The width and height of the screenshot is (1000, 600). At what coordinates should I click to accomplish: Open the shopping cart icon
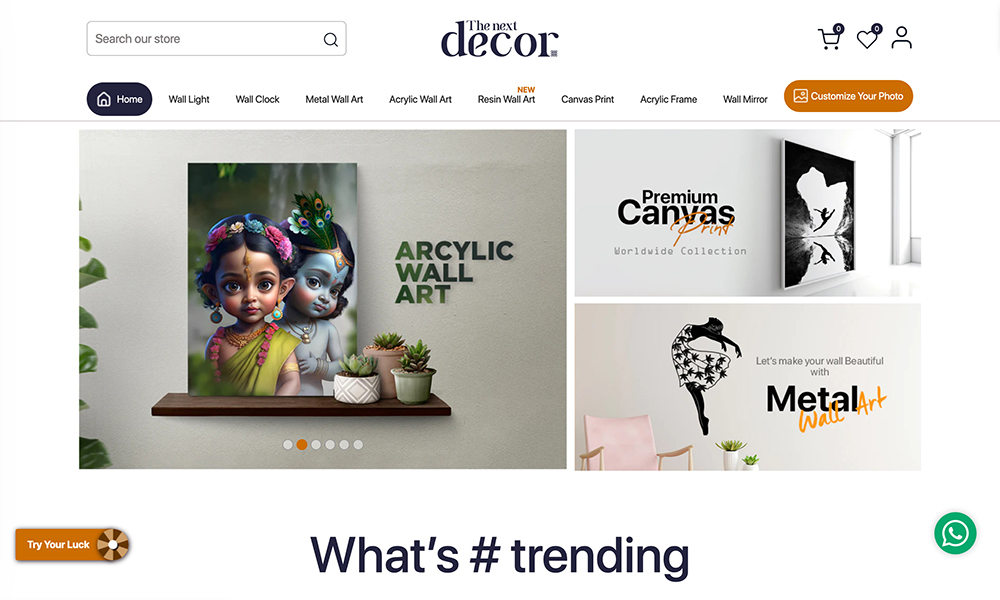point(830,38)
